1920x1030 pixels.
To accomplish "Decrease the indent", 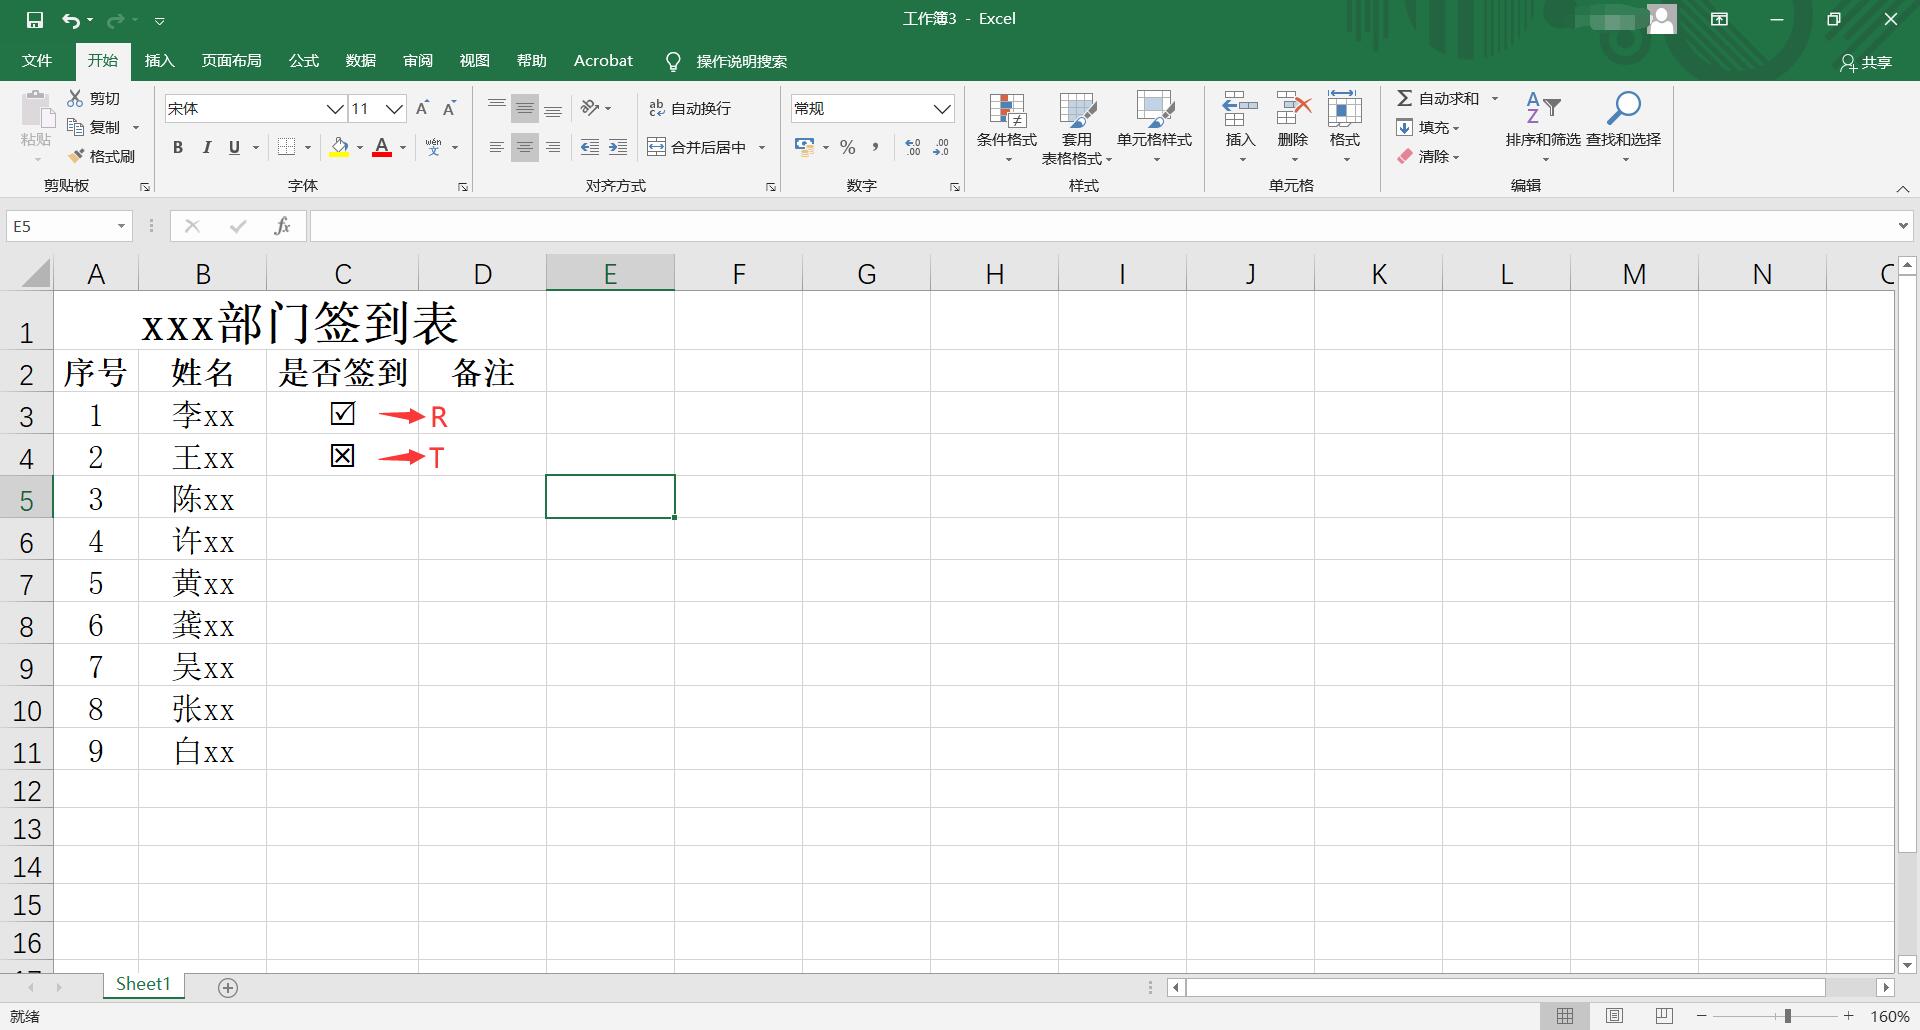I will click(x=590, y=147).
